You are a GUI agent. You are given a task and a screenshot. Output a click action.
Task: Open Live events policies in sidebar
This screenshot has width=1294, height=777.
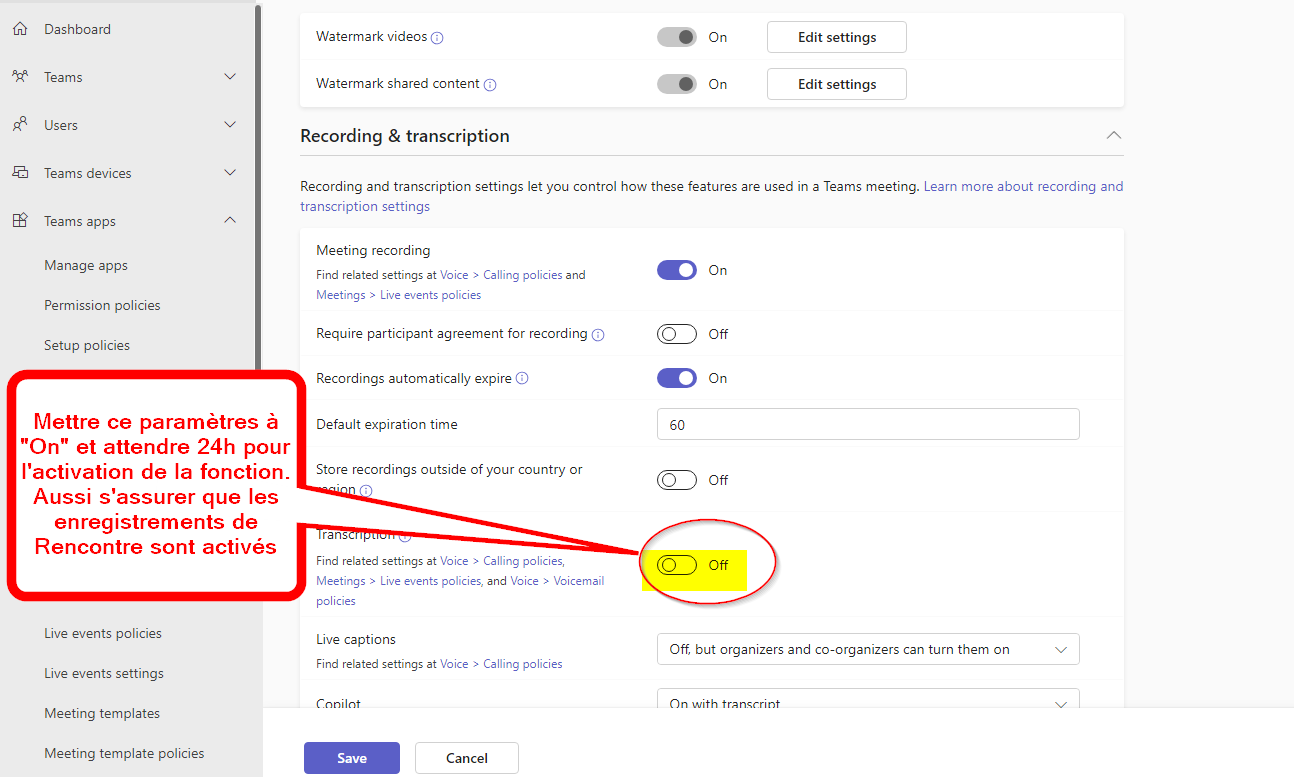tap(103, 633)
